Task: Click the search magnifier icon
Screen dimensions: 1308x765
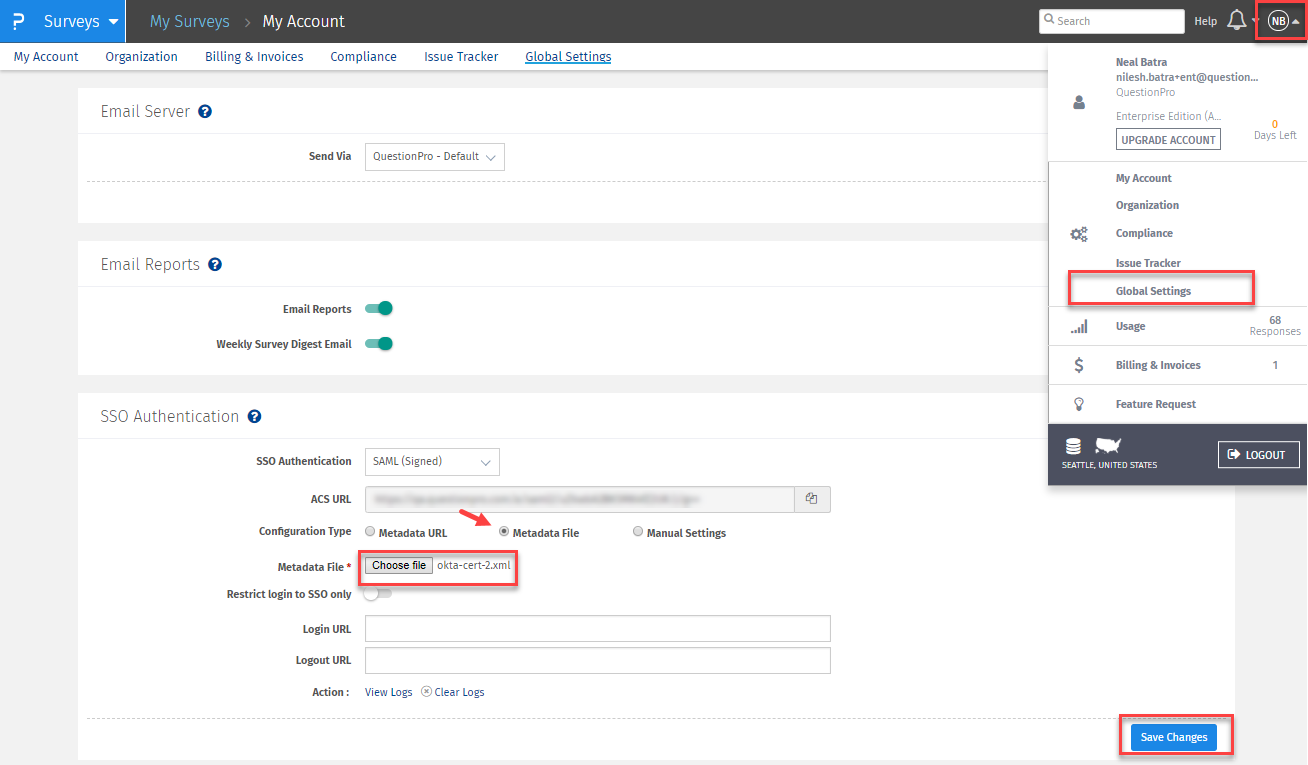Action: (1048, 20)
